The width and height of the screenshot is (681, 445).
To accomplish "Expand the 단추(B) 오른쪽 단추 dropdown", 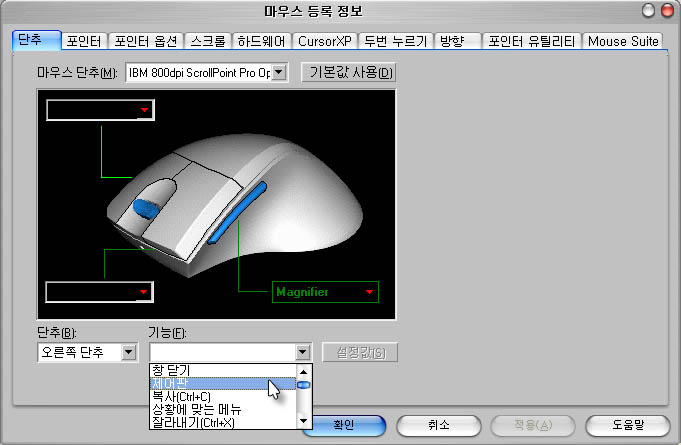I will (x=129, y=352).
